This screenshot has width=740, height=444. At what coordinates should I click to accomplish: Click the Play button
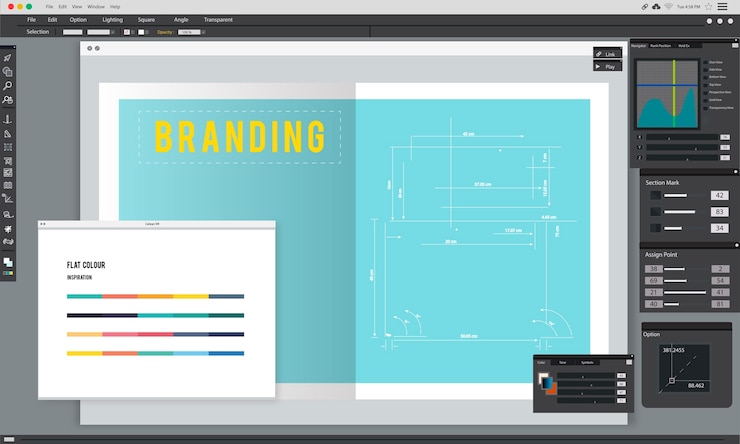[x=607, y=67]
